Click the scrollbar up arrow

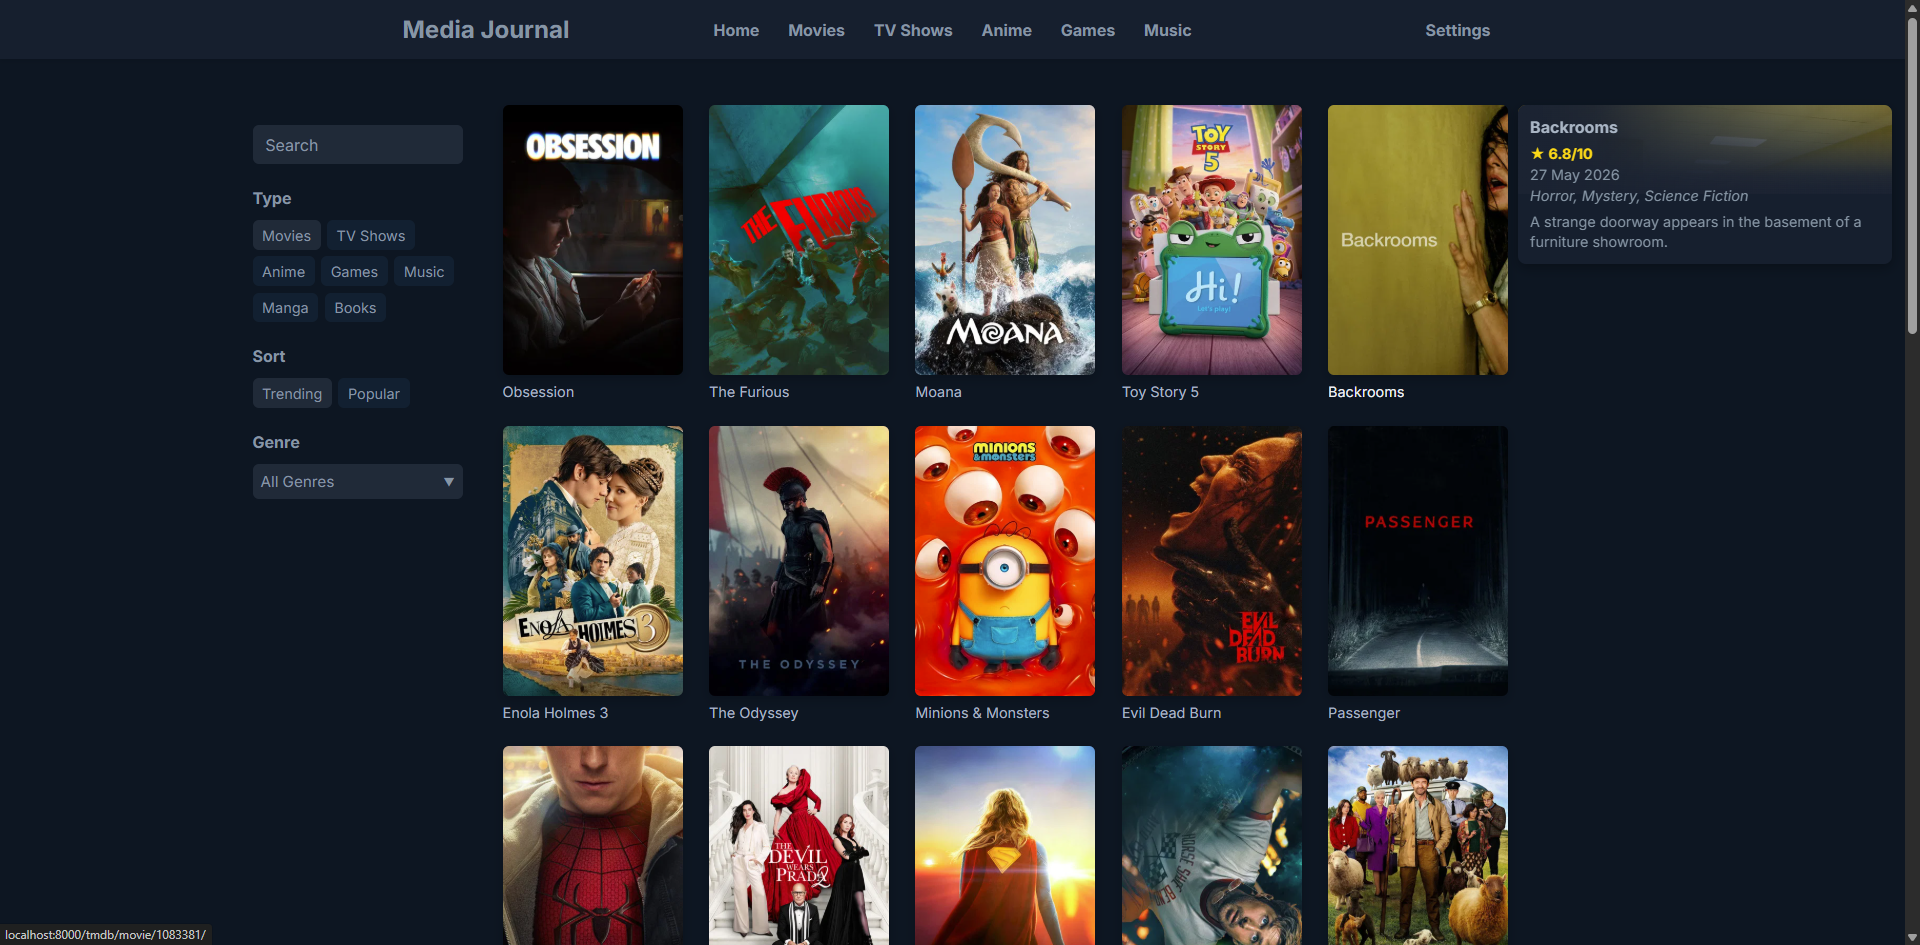coord(1912,7)
